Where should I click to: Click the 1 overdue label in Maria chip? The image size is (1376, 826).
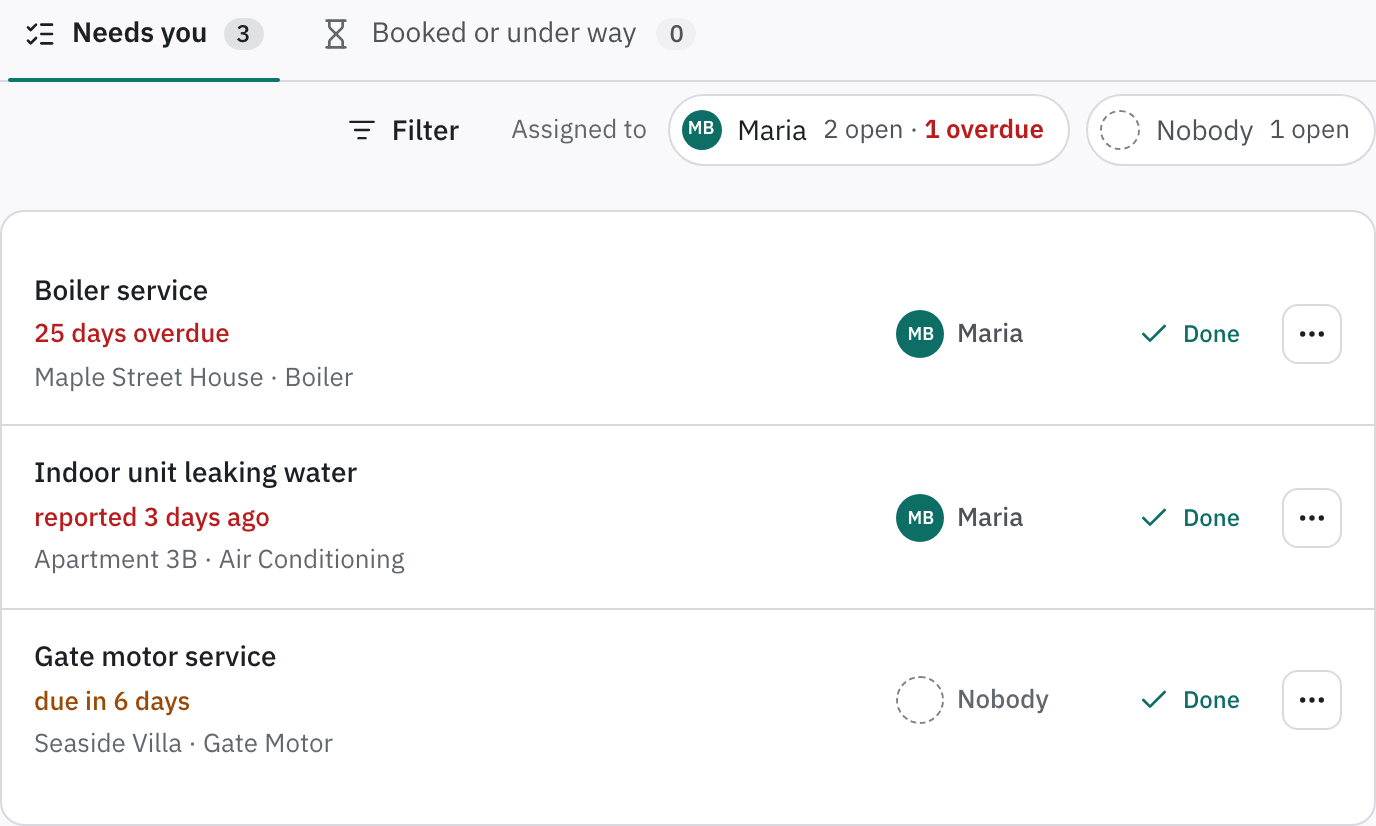984,130
